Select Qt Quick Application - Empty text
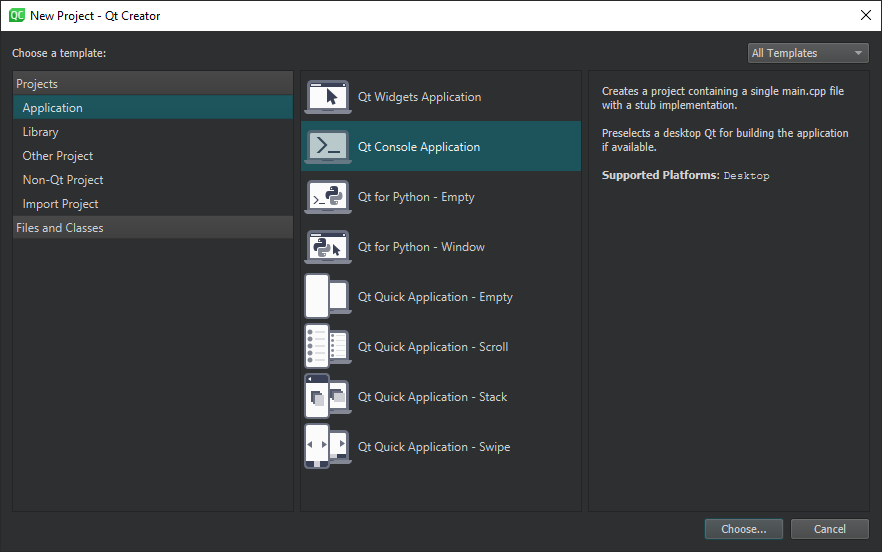882x552 pixels. [435, 297]
